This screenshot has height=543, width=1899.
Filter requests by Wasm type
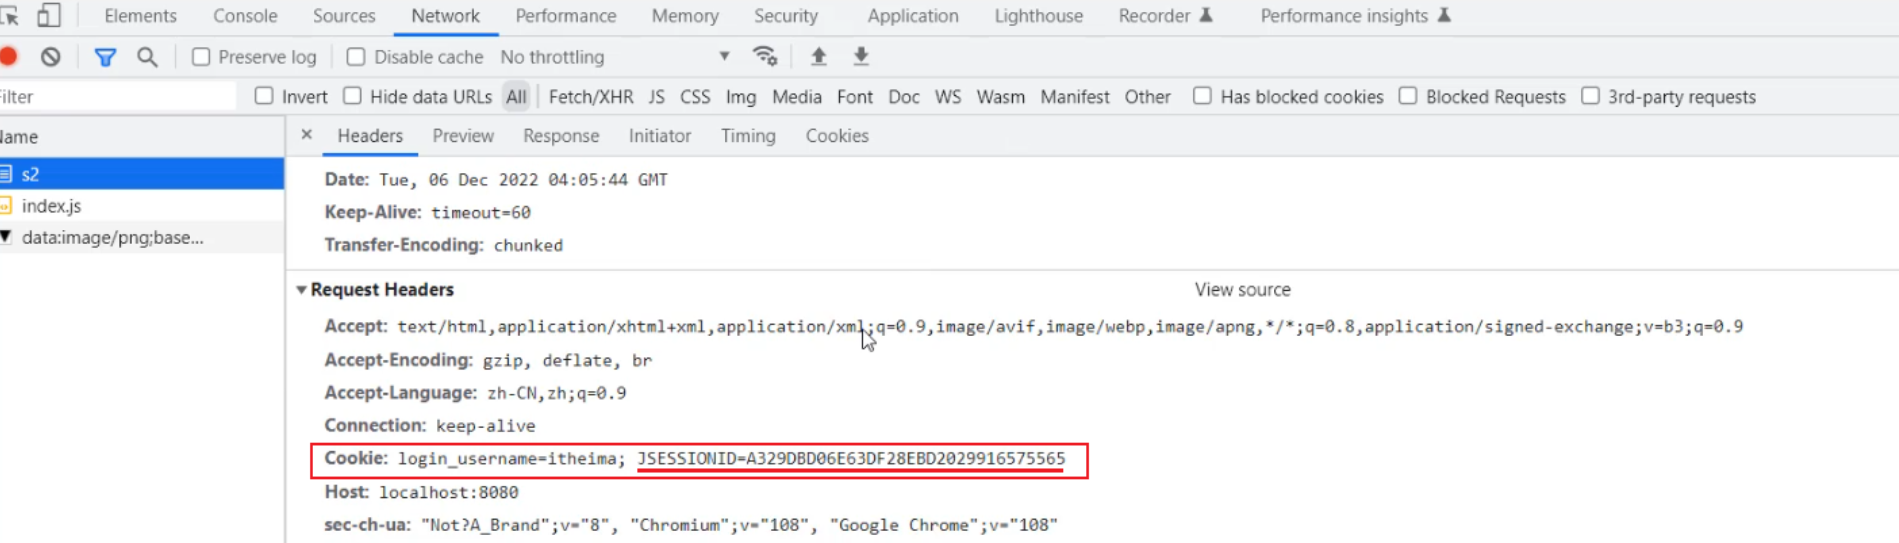pyautogui.click(x=1001, y=97)
